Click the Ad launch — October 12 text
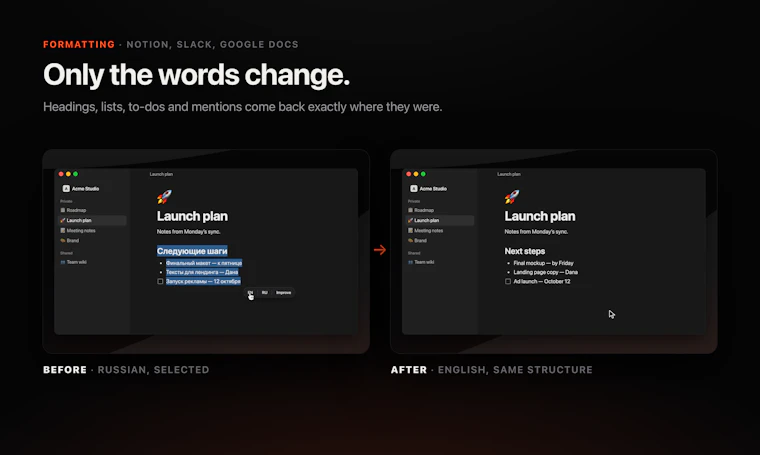The width and height of the screenshot is (760, 455). coord(541,281)
